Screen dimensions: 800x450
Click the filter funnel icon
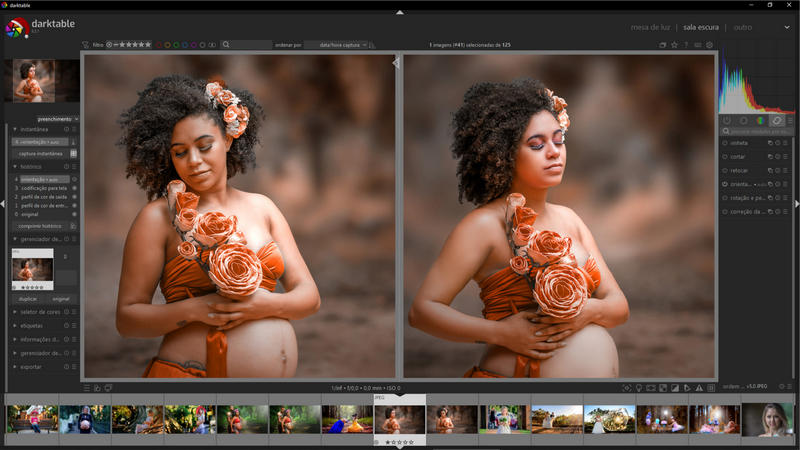tap(85, 45)
